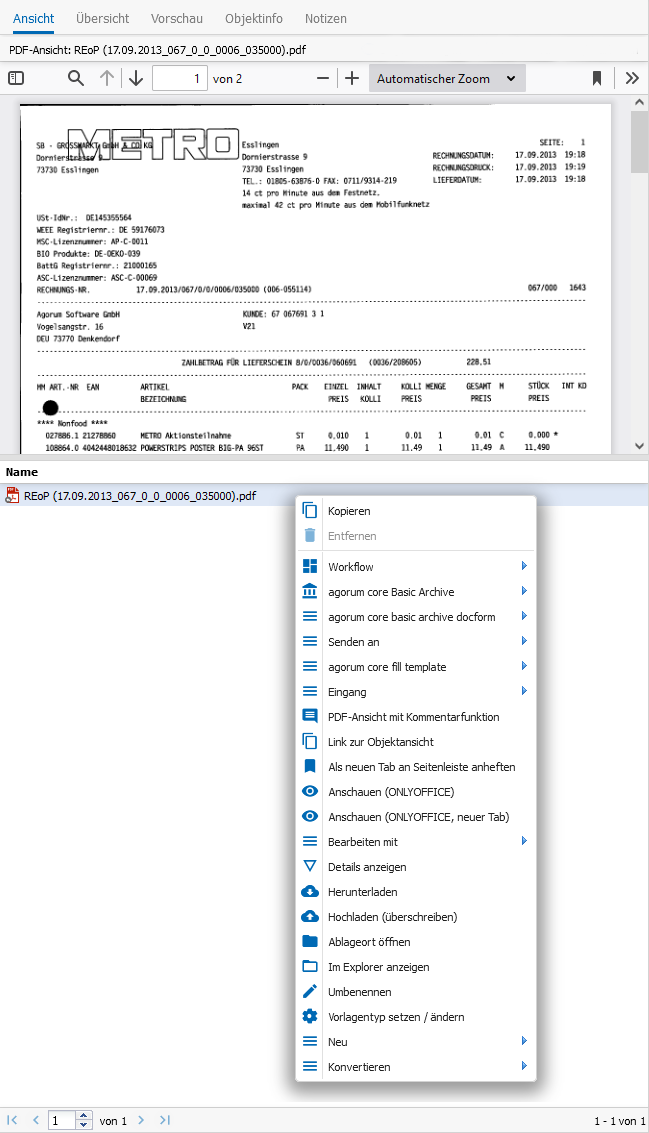Image resolution: width=649 pixels, height=1133 pixels.
Task: Toggle the PDF sidebar panel icon
Action: tap(16, 78)
